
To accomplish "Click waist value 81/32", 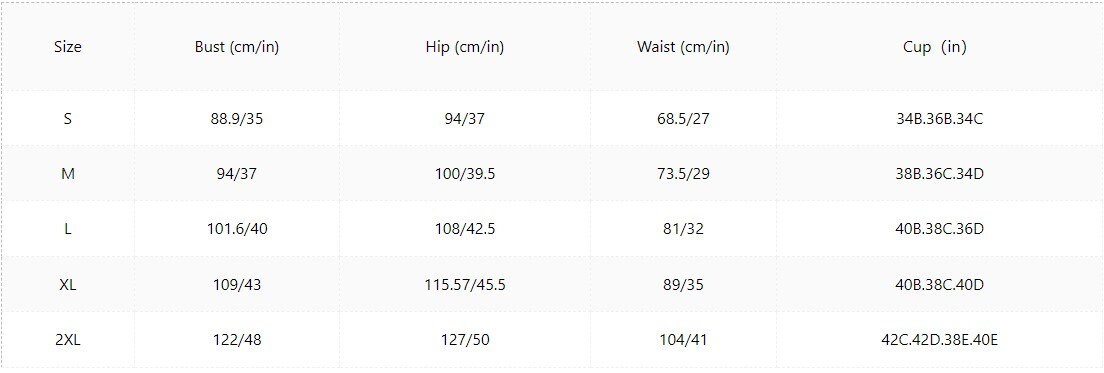I will pyautogui.click(x=683, y=229).
